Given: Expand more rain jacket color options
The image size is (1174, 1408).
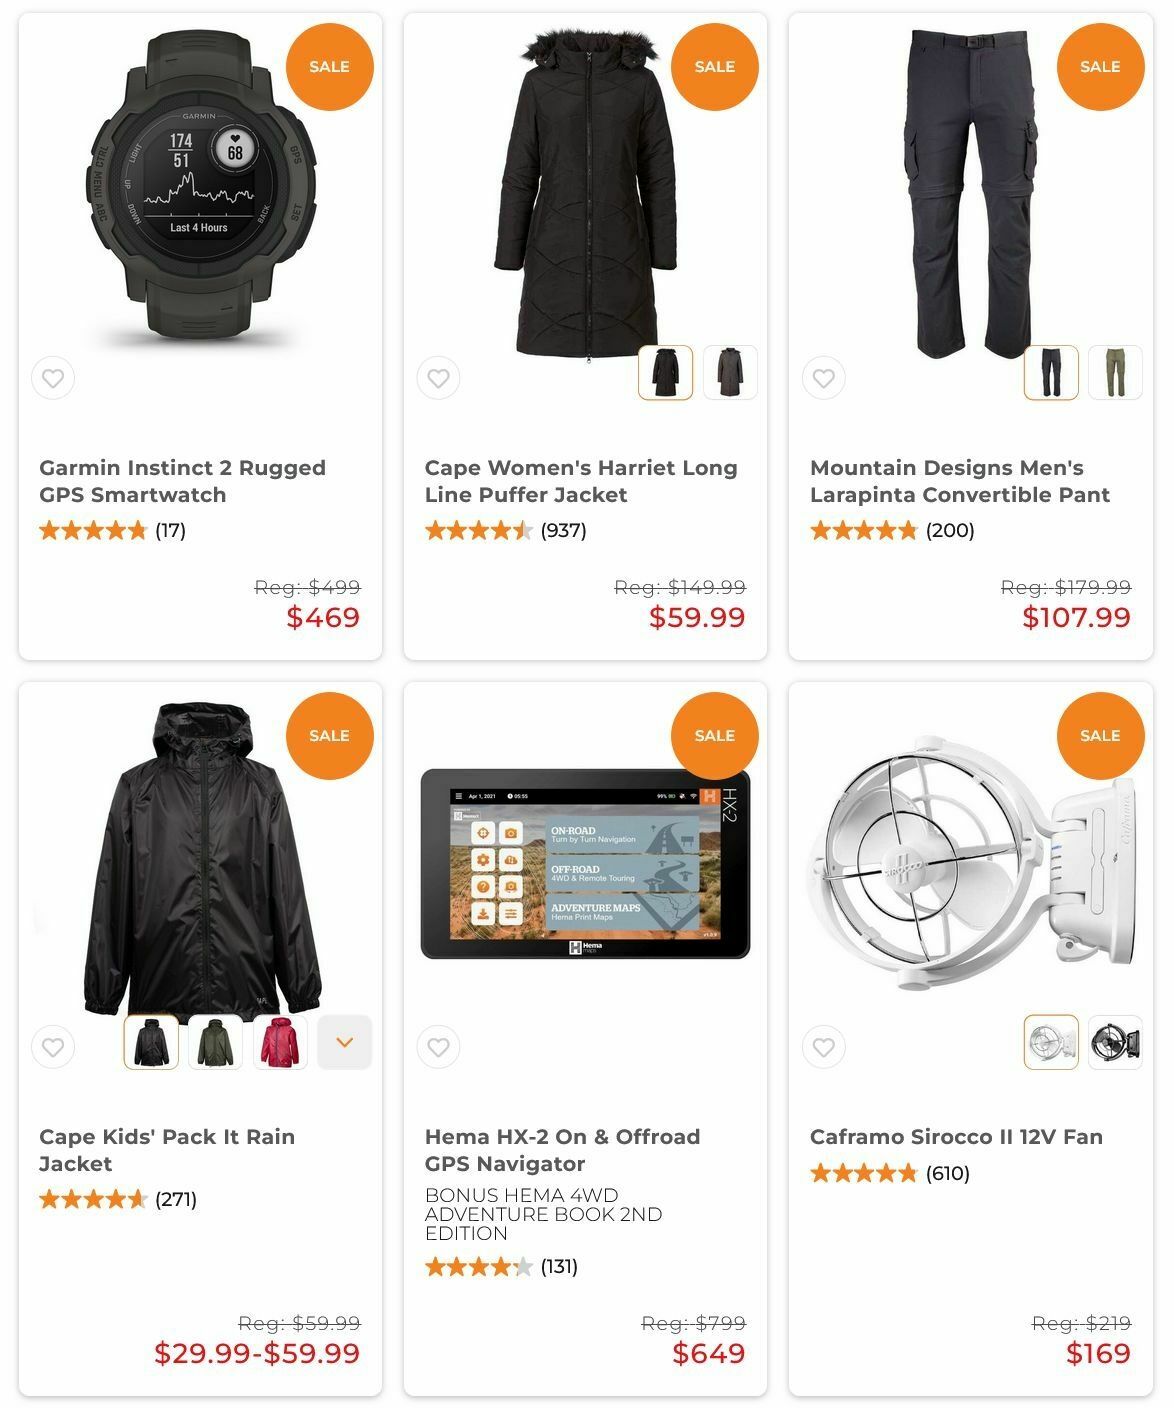Looking at the screenshot, I should [345, 1042].
